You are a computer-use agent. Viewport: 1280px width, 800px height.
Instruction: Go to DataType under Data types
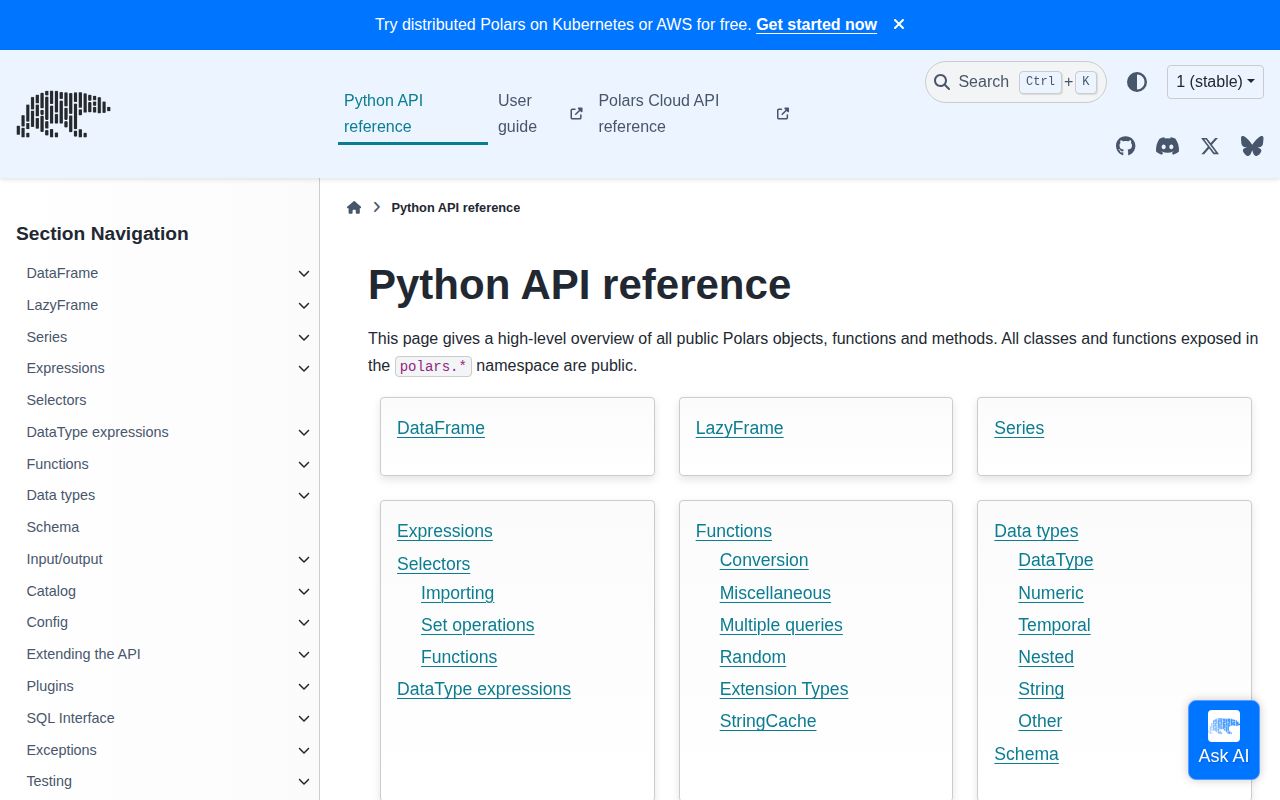click(x=1056, y=560)
